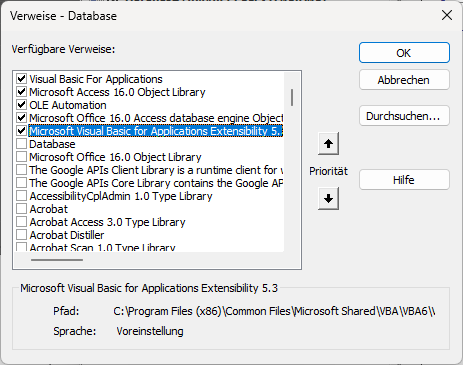
Task: Uncheck VBA Extensibility 5.3 checkbox
Action: (x=22, y=131)
